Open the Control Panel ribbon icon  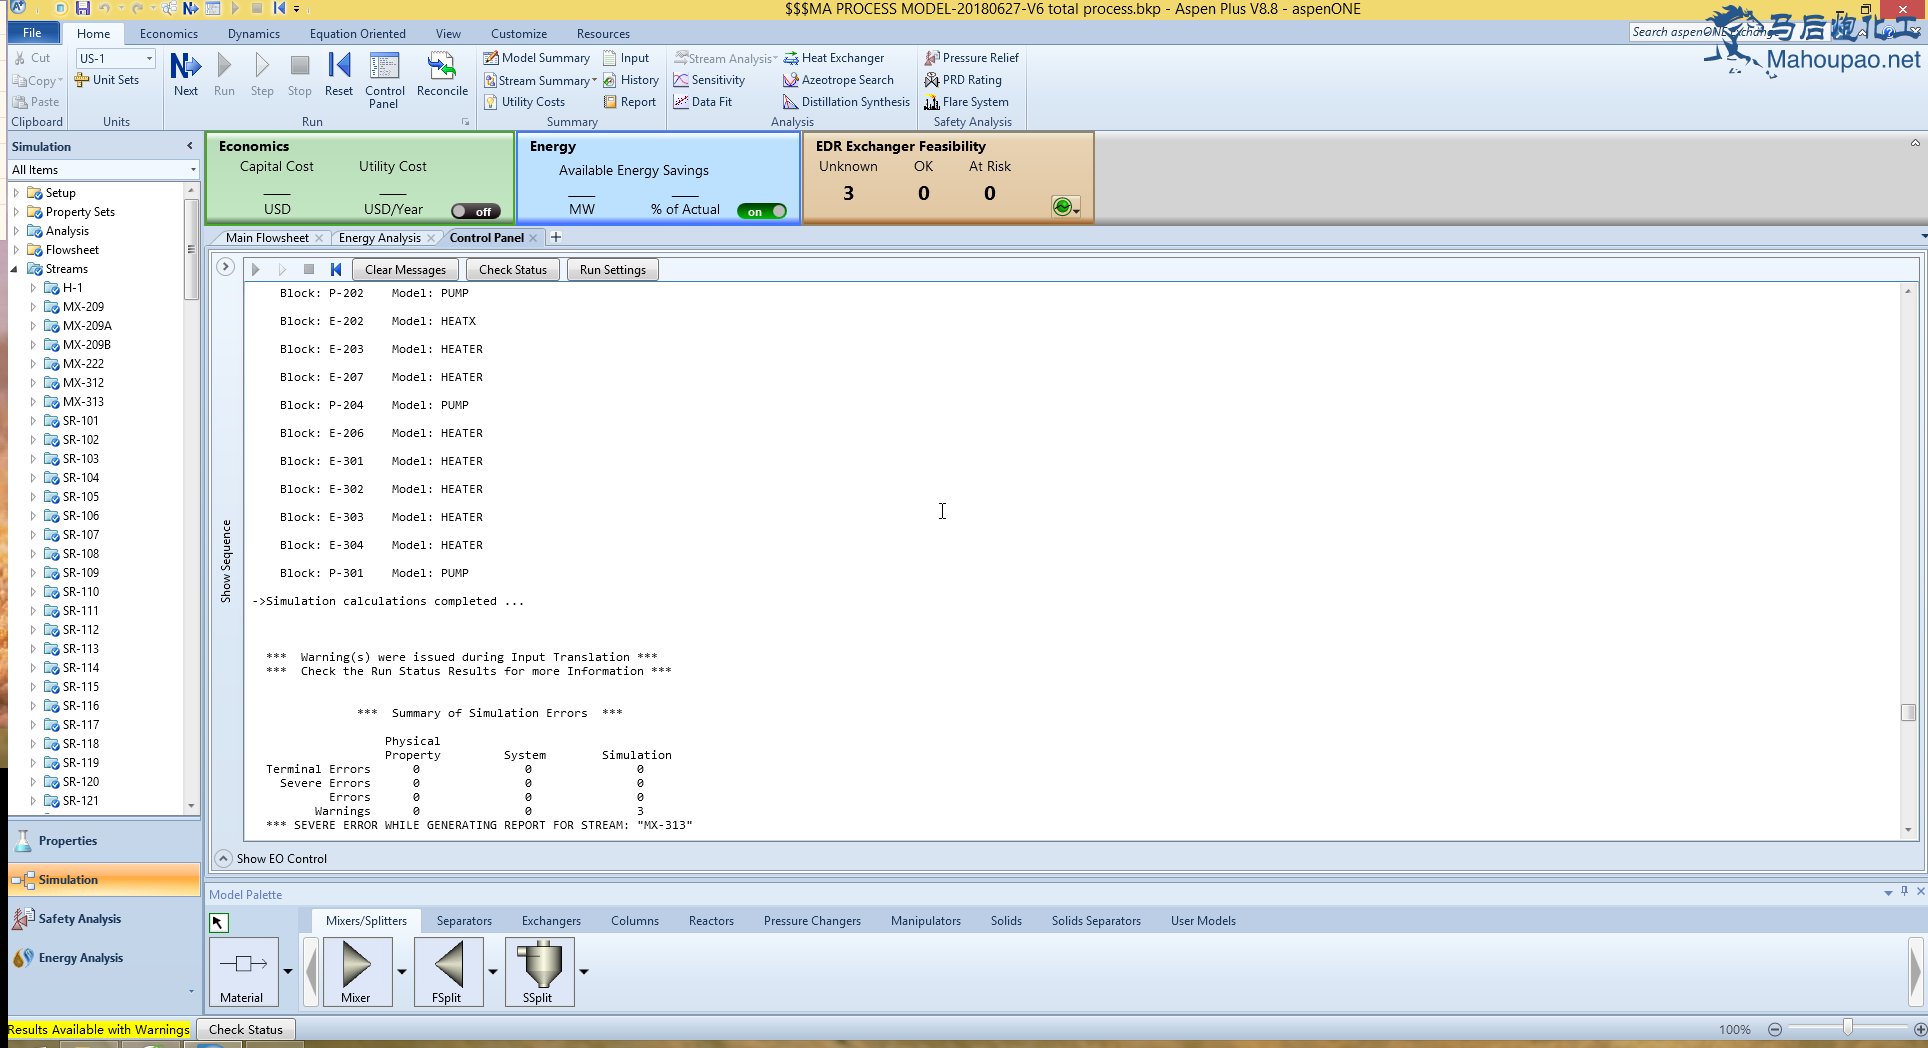(x=384, y=80)
